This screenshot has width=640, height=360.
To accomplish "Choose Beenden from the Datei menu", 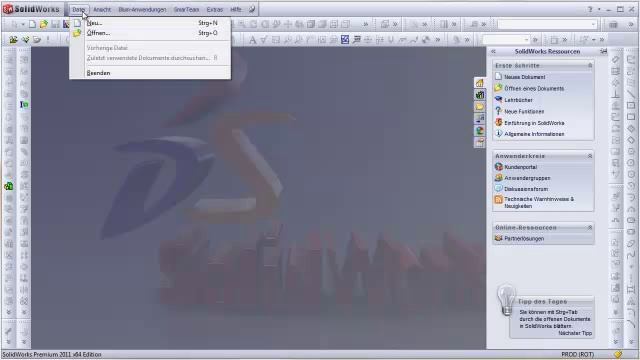I will pos(150,73).
